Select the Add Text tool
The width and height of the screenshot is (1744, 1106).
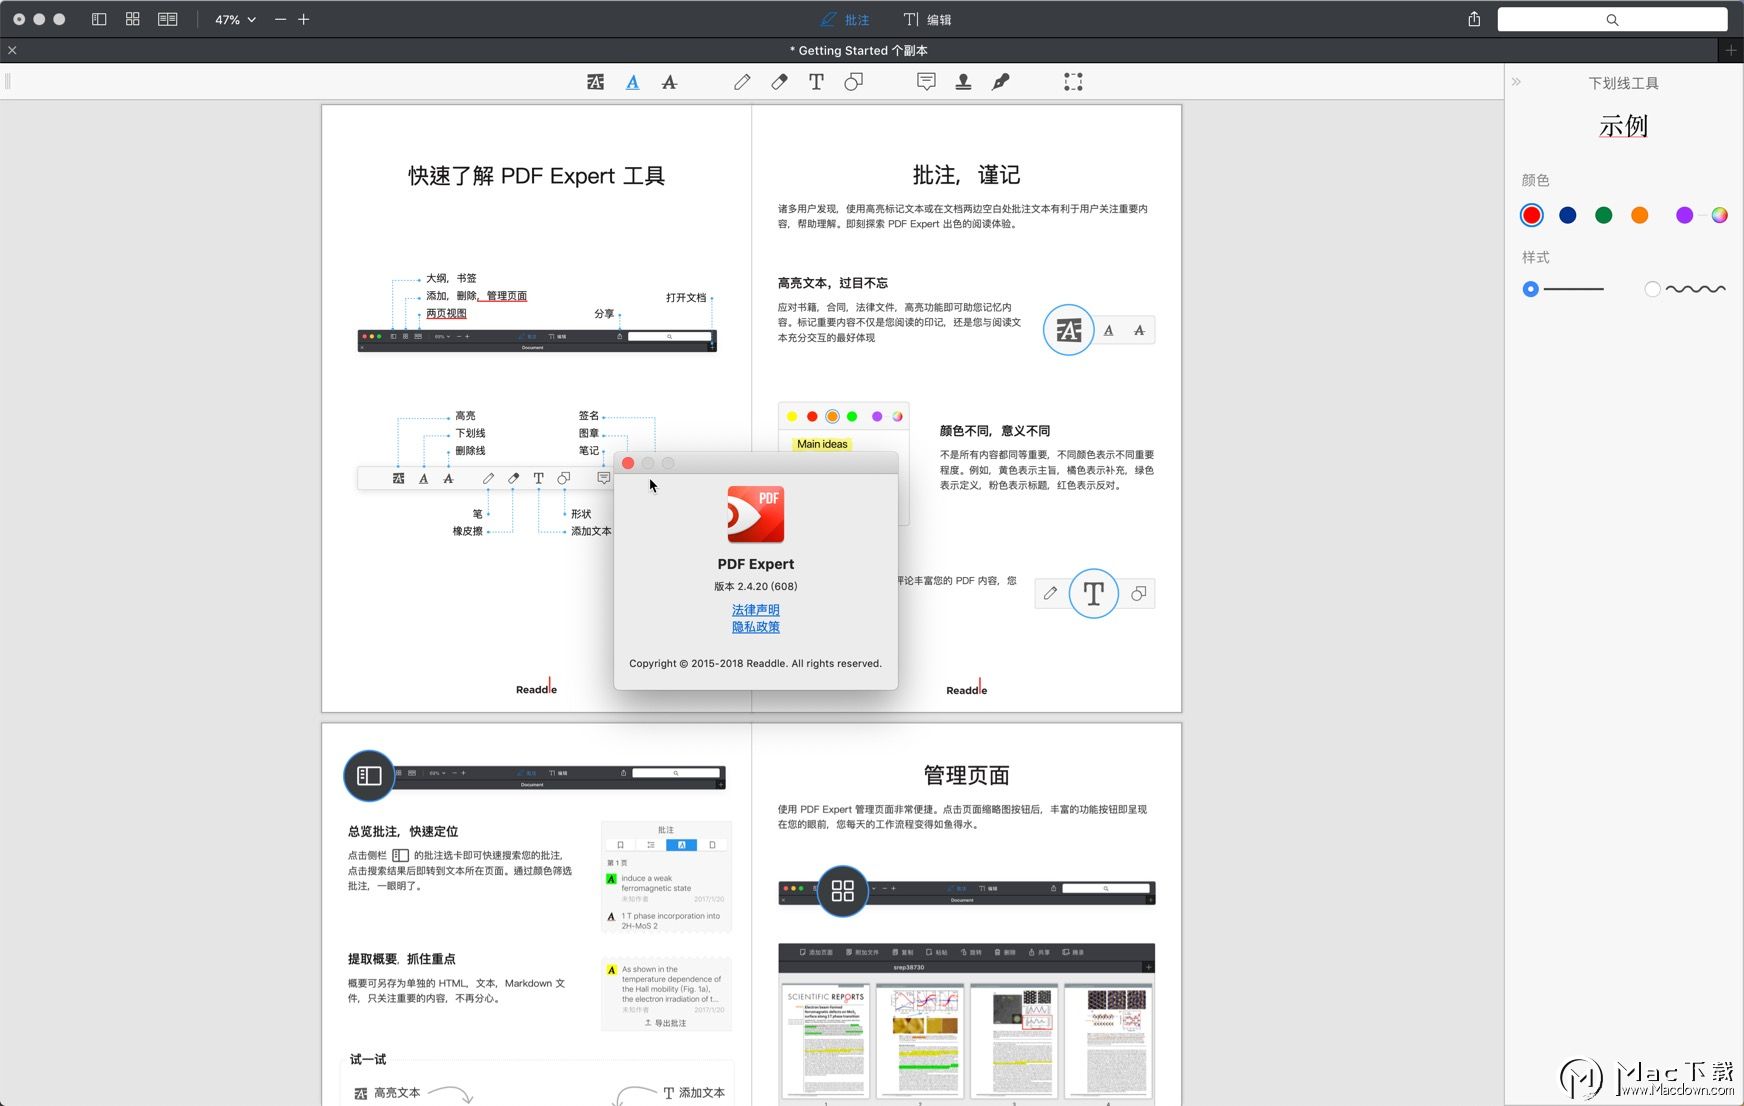(x=816, y=82)
